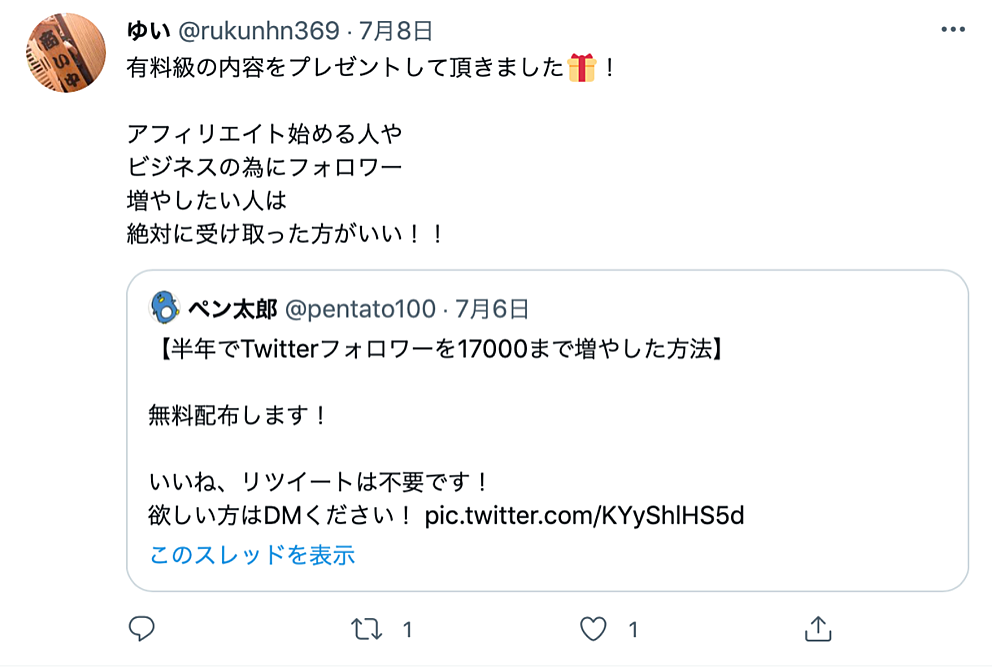Image resolution: width=999 pixels, height=670 pixels.
Task: Open the share icon menu
Action: click(818, 629)
